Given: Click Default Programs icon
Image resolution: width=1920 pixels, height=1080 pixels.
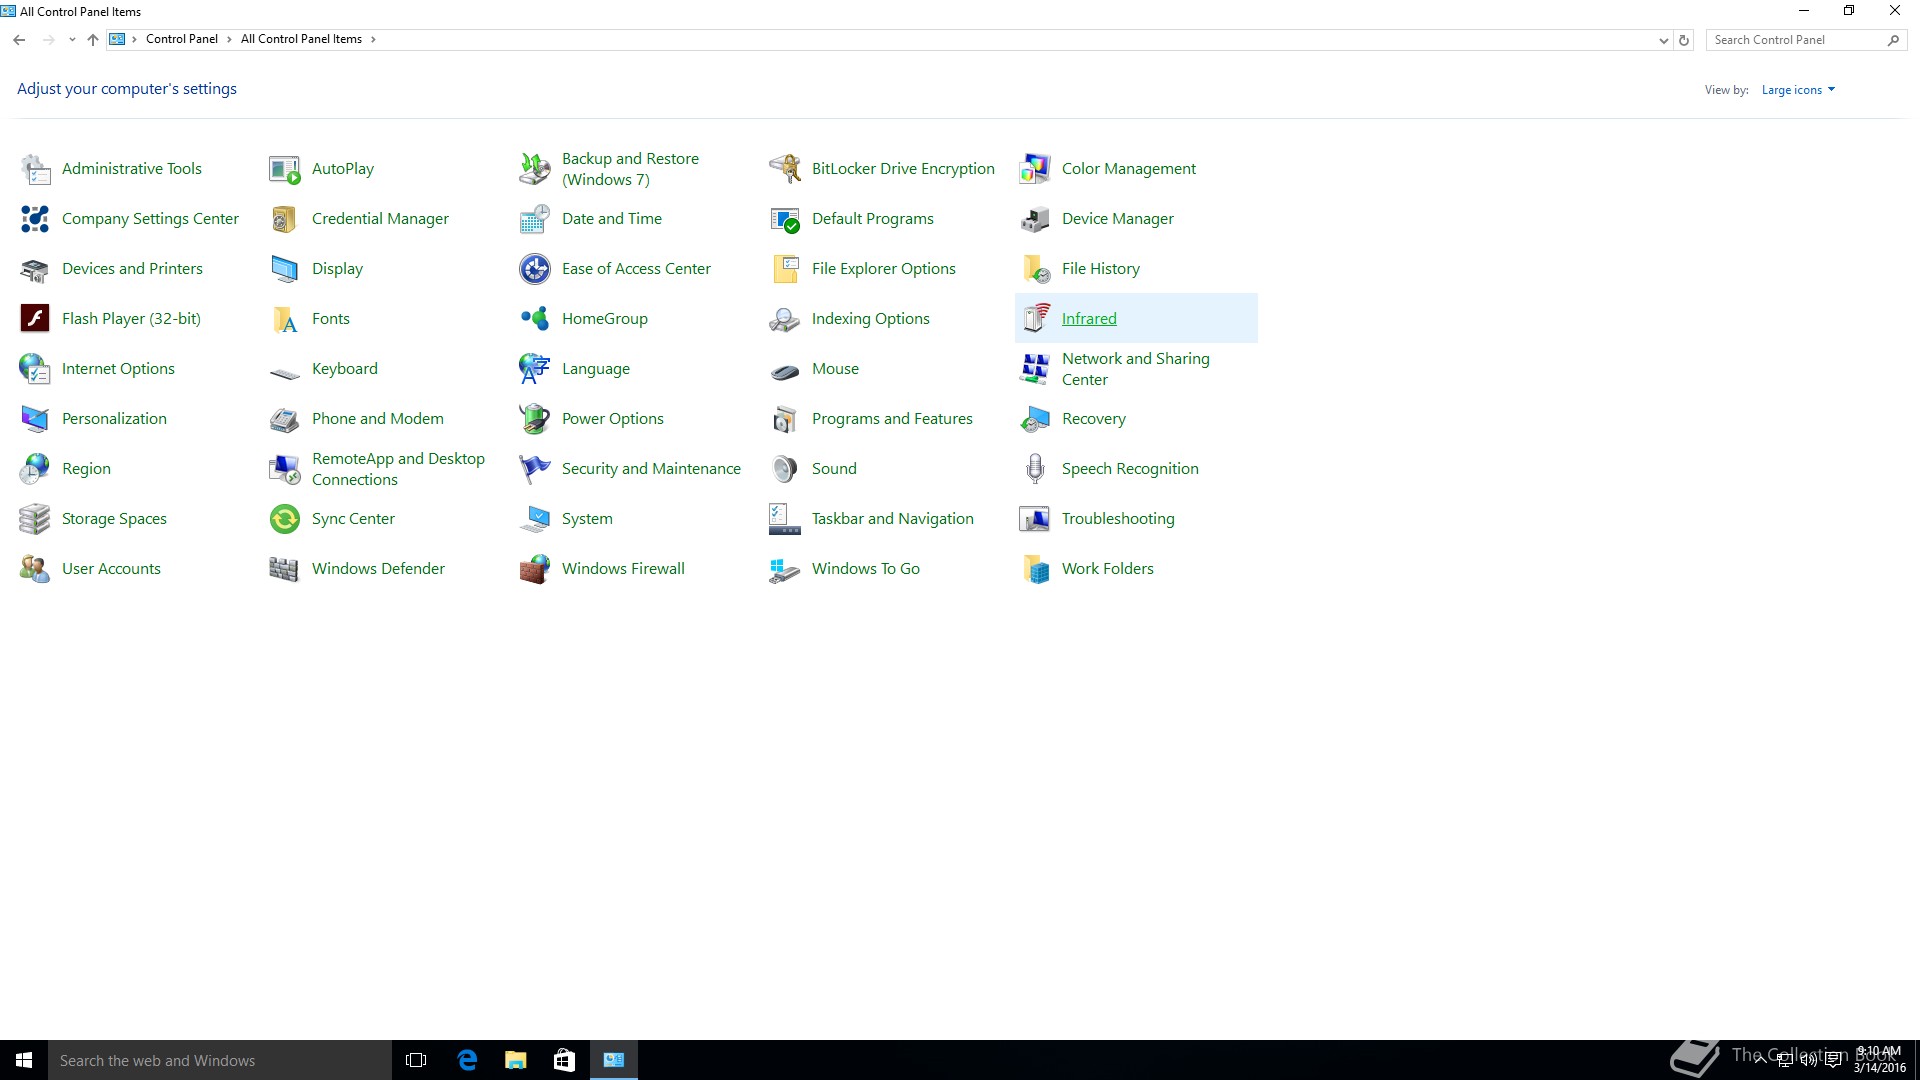Looking at the screenshot, I should coord(785,219).
